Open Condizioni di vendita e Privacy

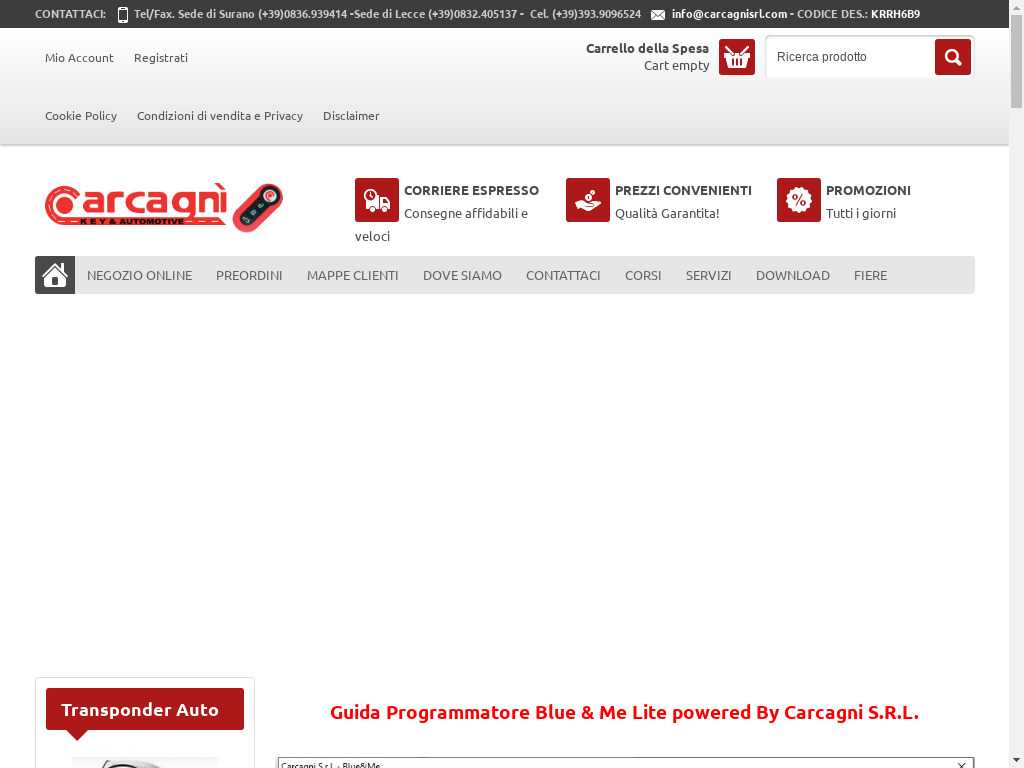220,116
